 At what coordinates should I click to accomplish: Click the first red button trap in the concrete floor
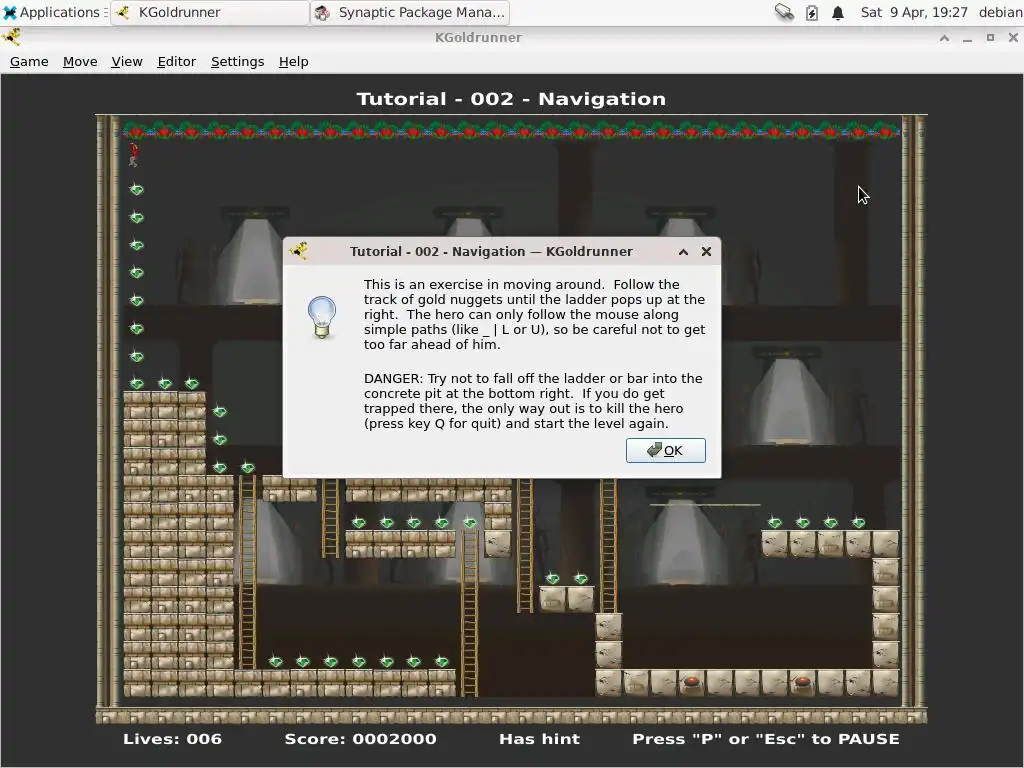(692, 682)
